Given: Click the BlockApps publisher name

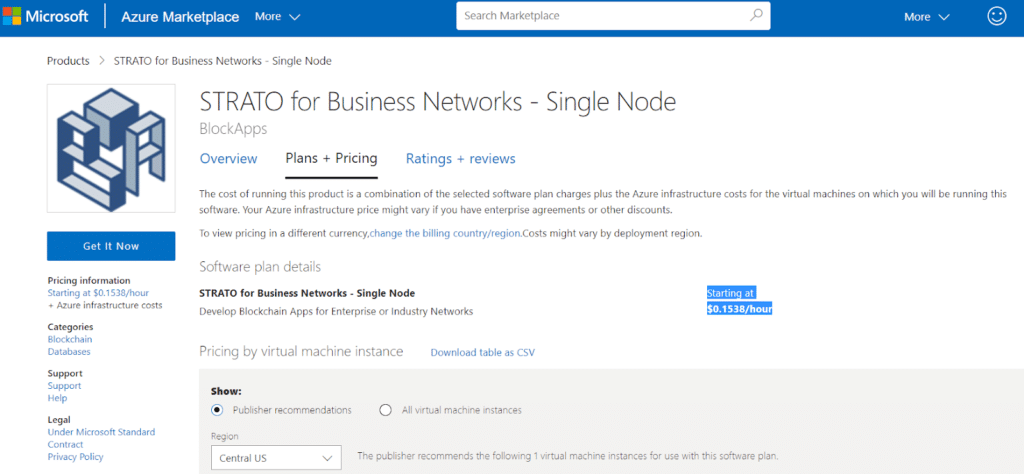Looking at the screenshot, I should (233, 129).
